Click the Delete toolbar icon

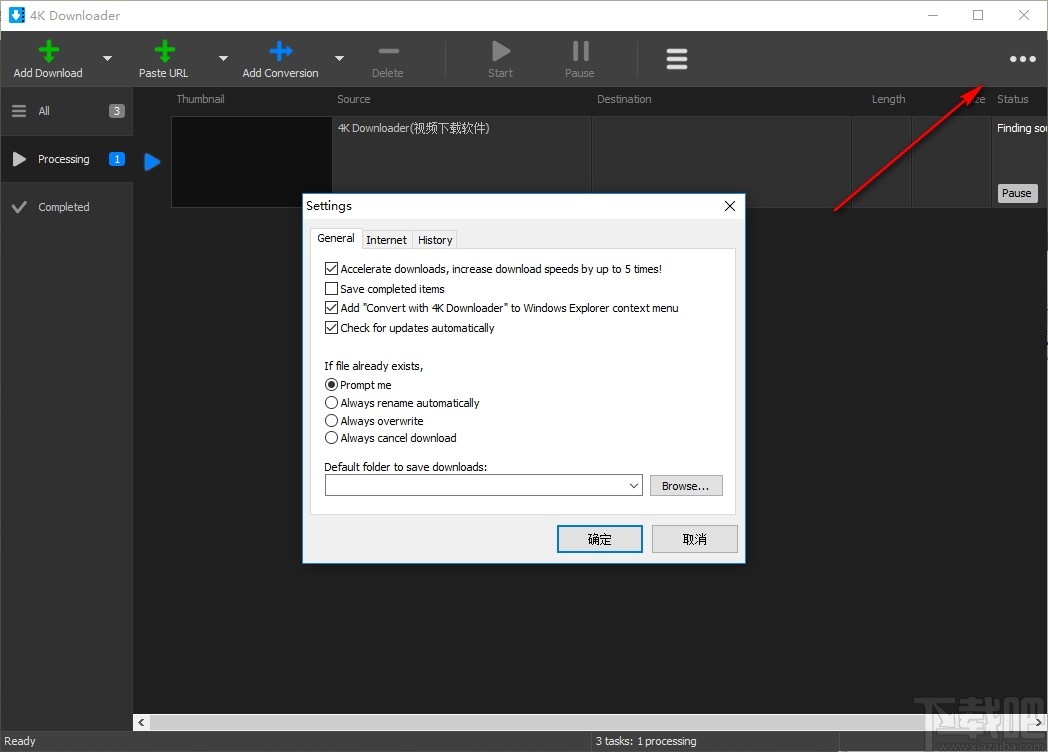pyautogui.click(x=387, y=50)
